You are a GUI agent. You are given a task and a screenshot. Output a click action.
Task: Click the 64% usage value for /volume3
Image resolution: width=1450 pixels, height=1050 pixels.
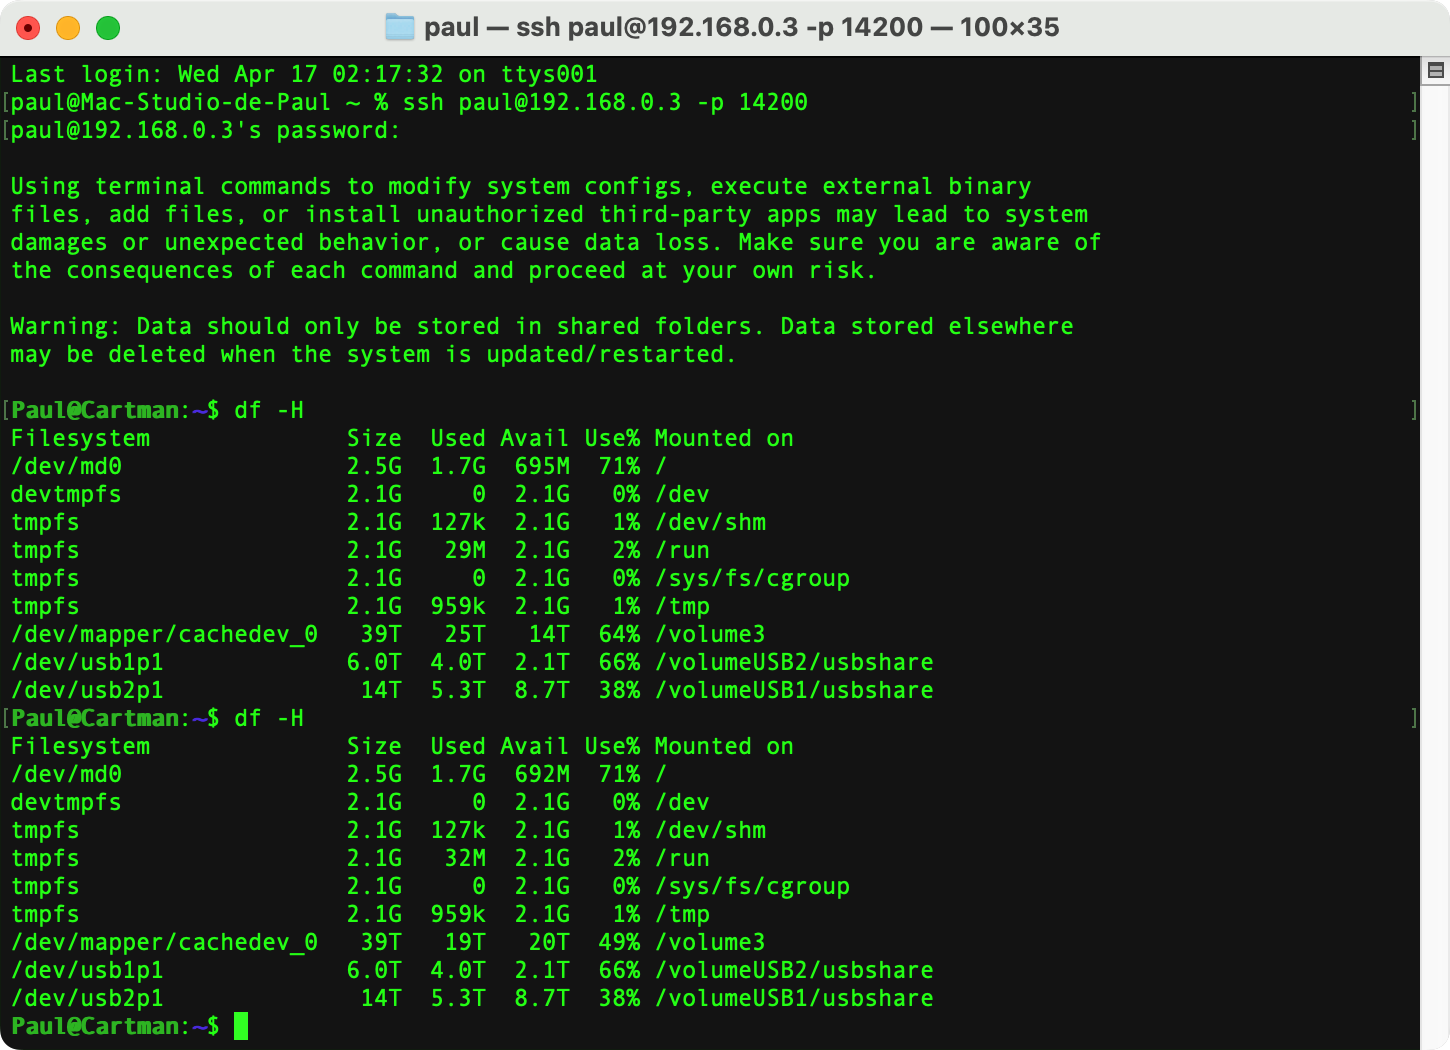[x=619, y=634]
